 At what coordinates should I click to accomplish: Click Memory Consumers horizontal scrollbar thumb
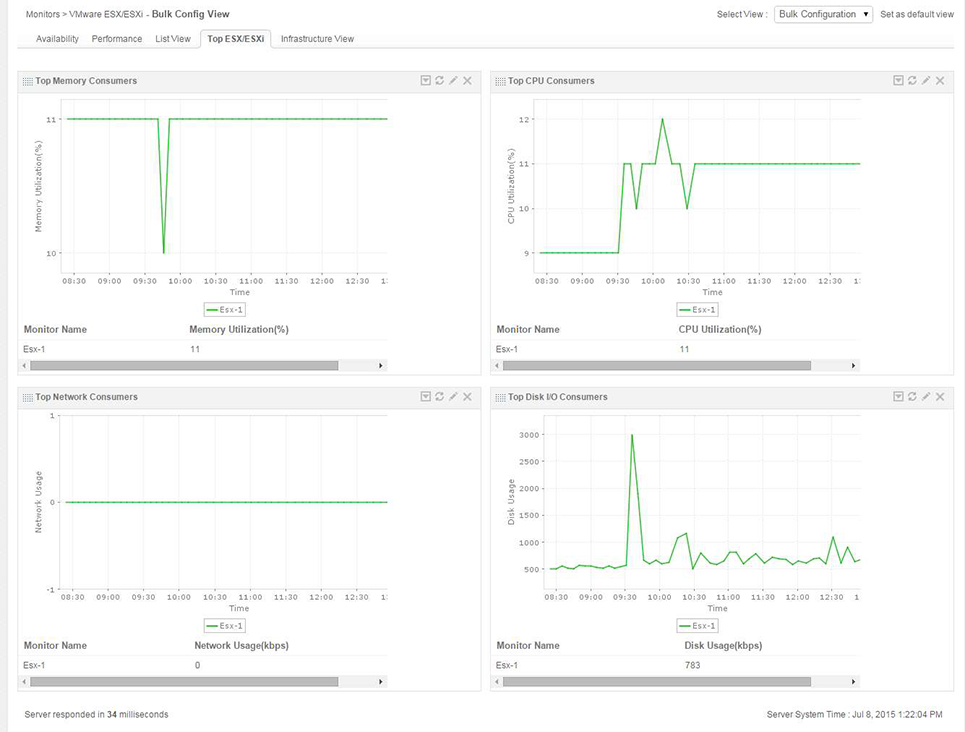[184, 366]
